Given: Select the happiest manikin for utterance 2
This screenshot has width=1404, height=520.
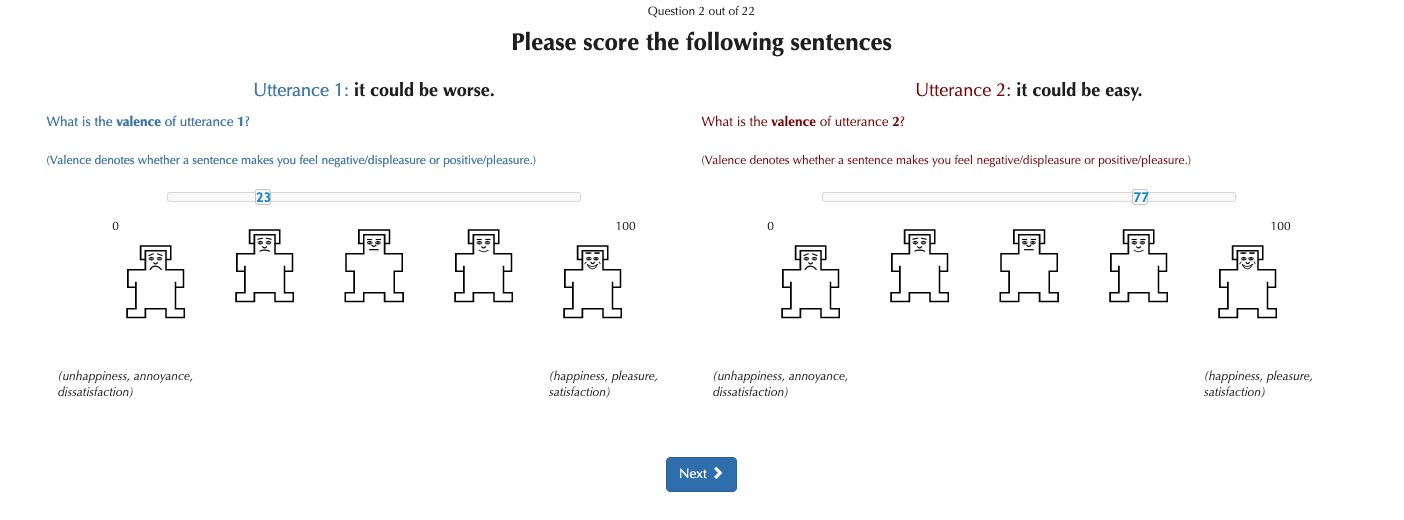Looking at the screenshot, I should click(x=1247, y=281).
